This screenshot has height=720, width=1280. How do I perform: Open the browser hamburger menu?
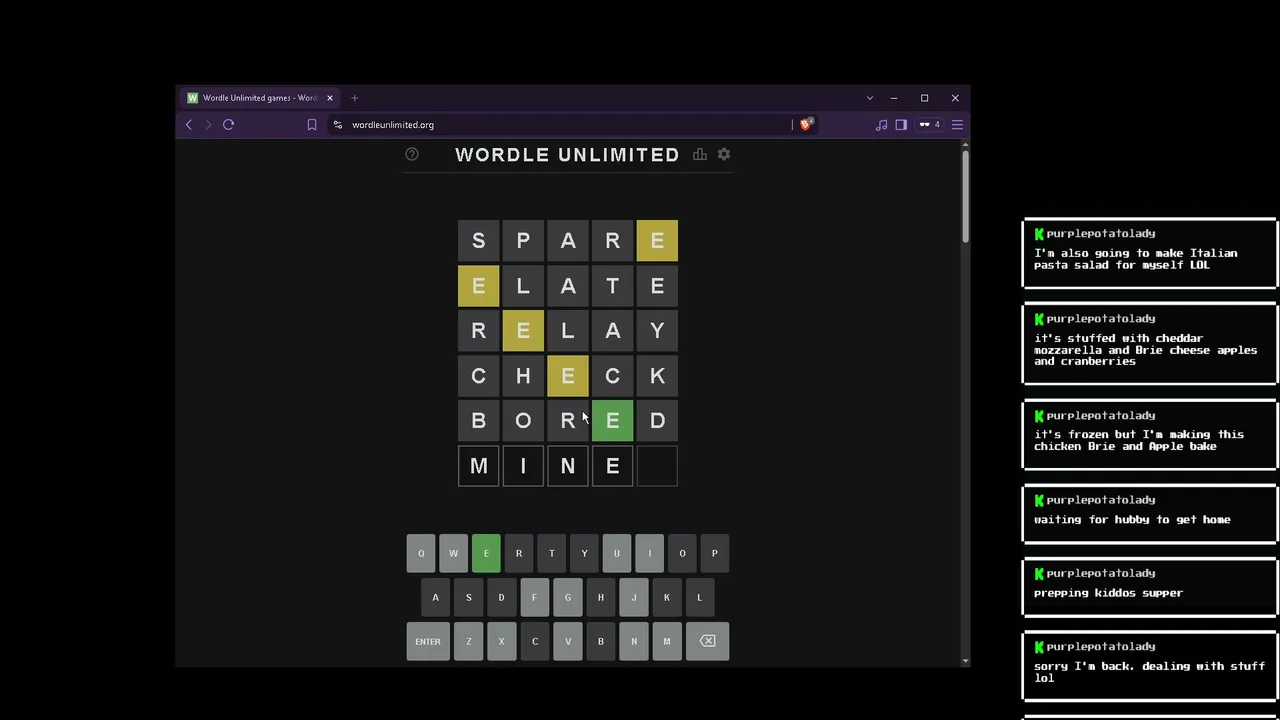tap(957, 125)
